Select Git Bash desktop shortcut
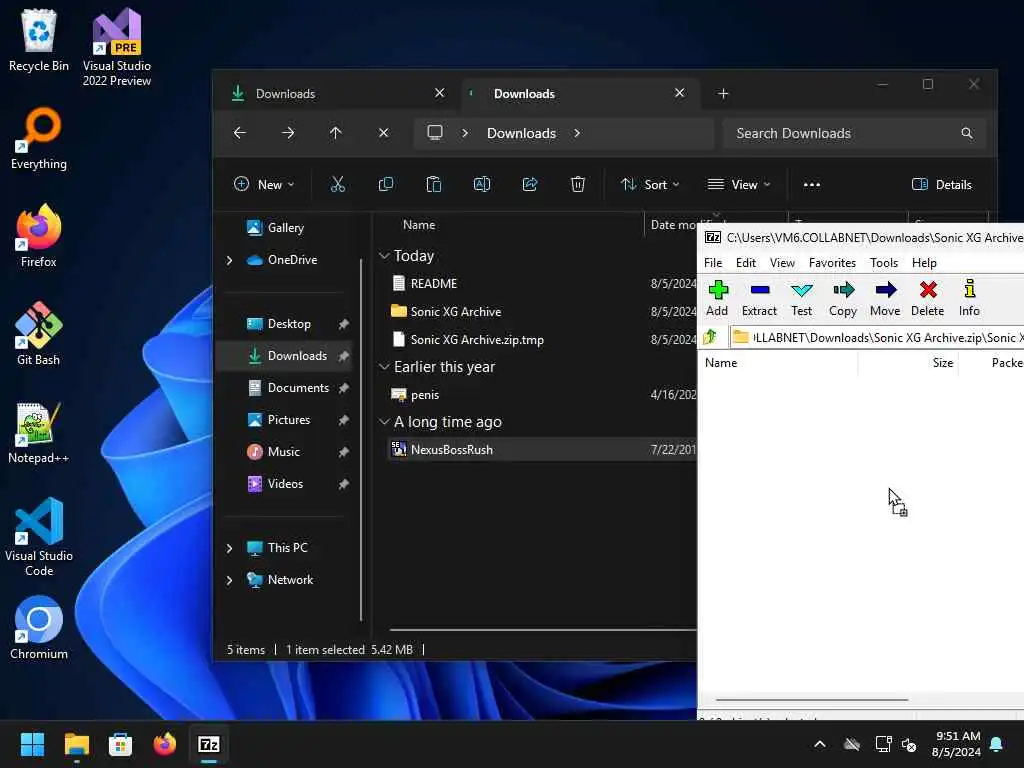 [39, 333]
